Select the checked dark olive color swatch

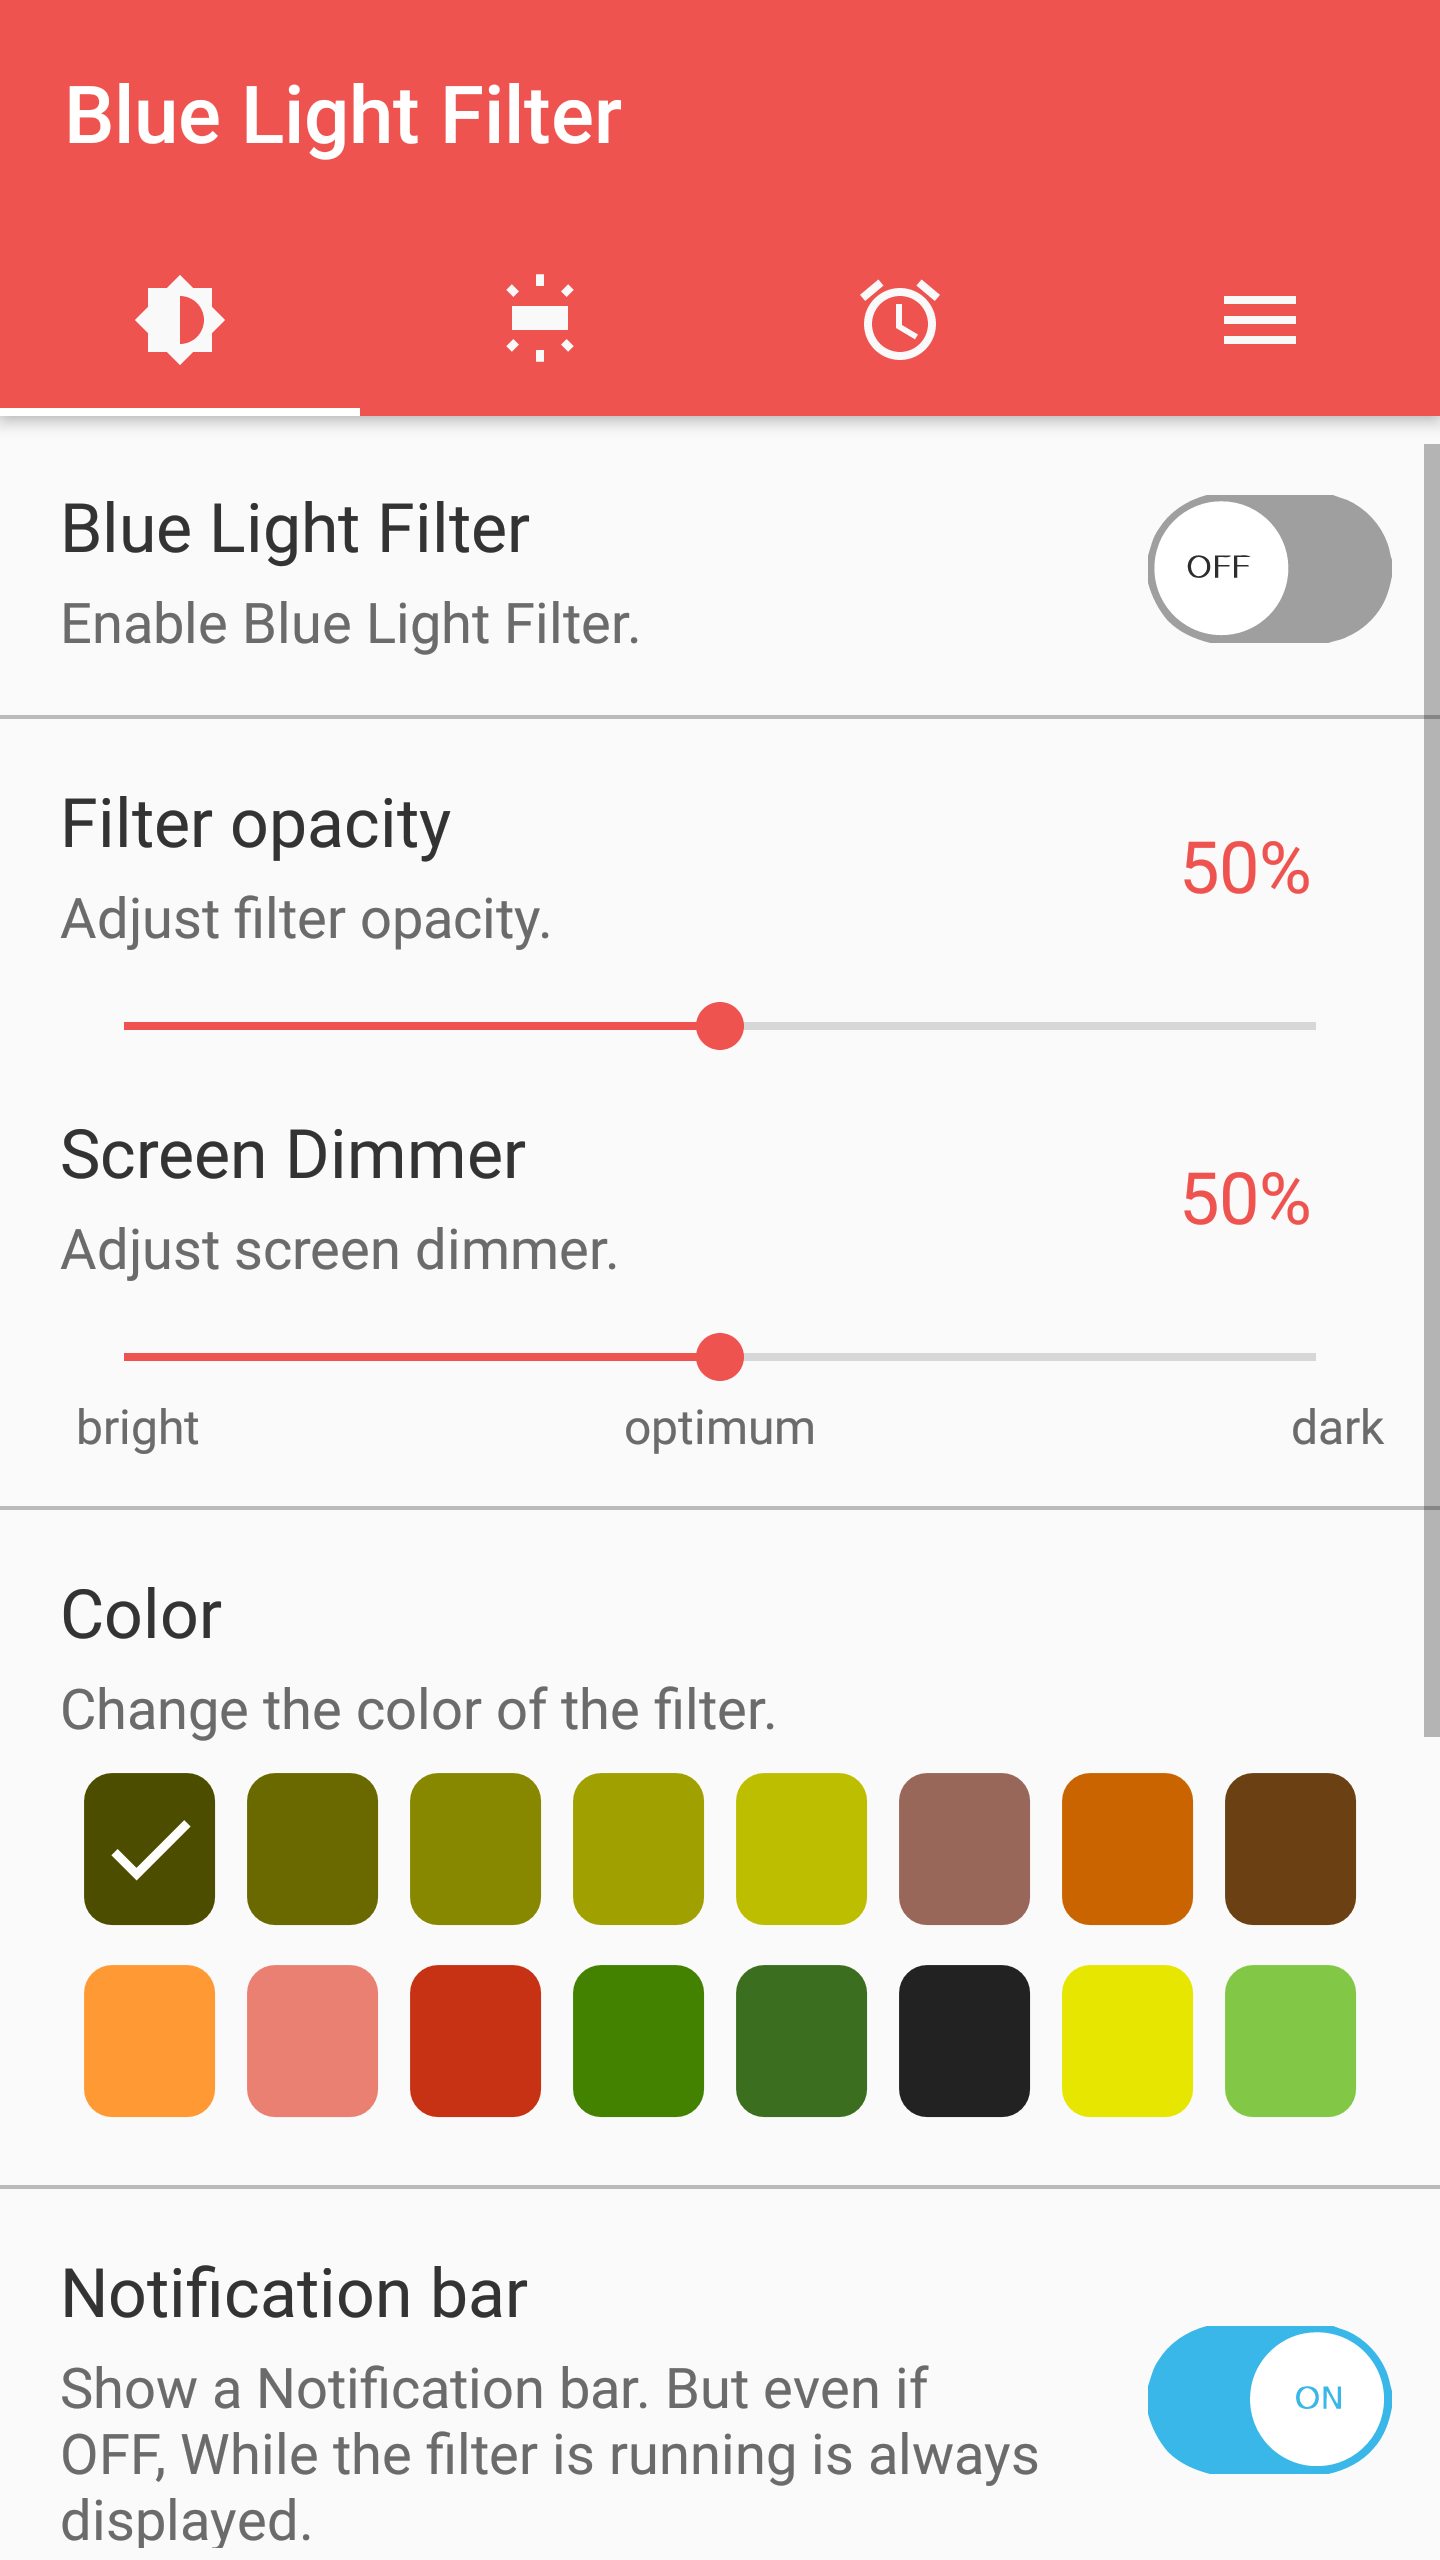150,1848
